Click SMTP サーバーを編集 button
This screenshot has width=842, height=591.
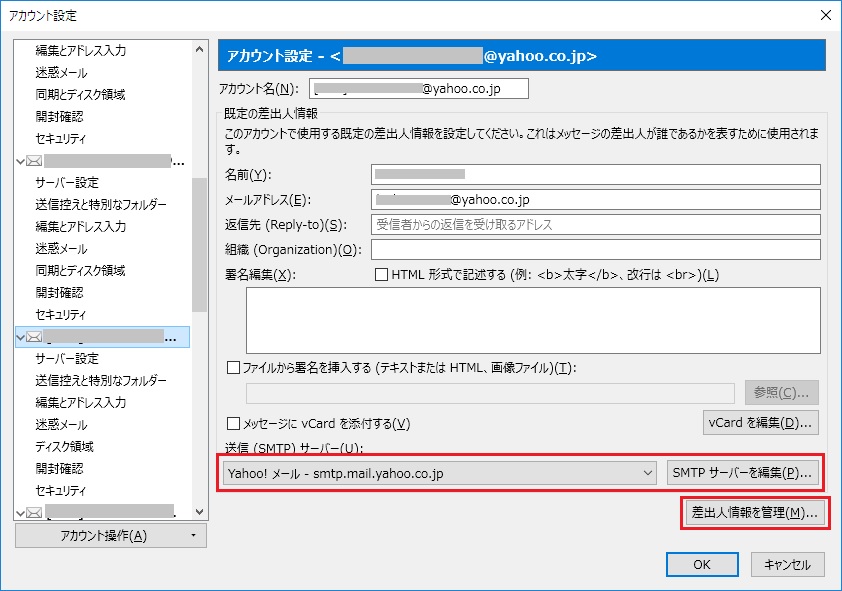pyautogui.click(x=743, y=472)
